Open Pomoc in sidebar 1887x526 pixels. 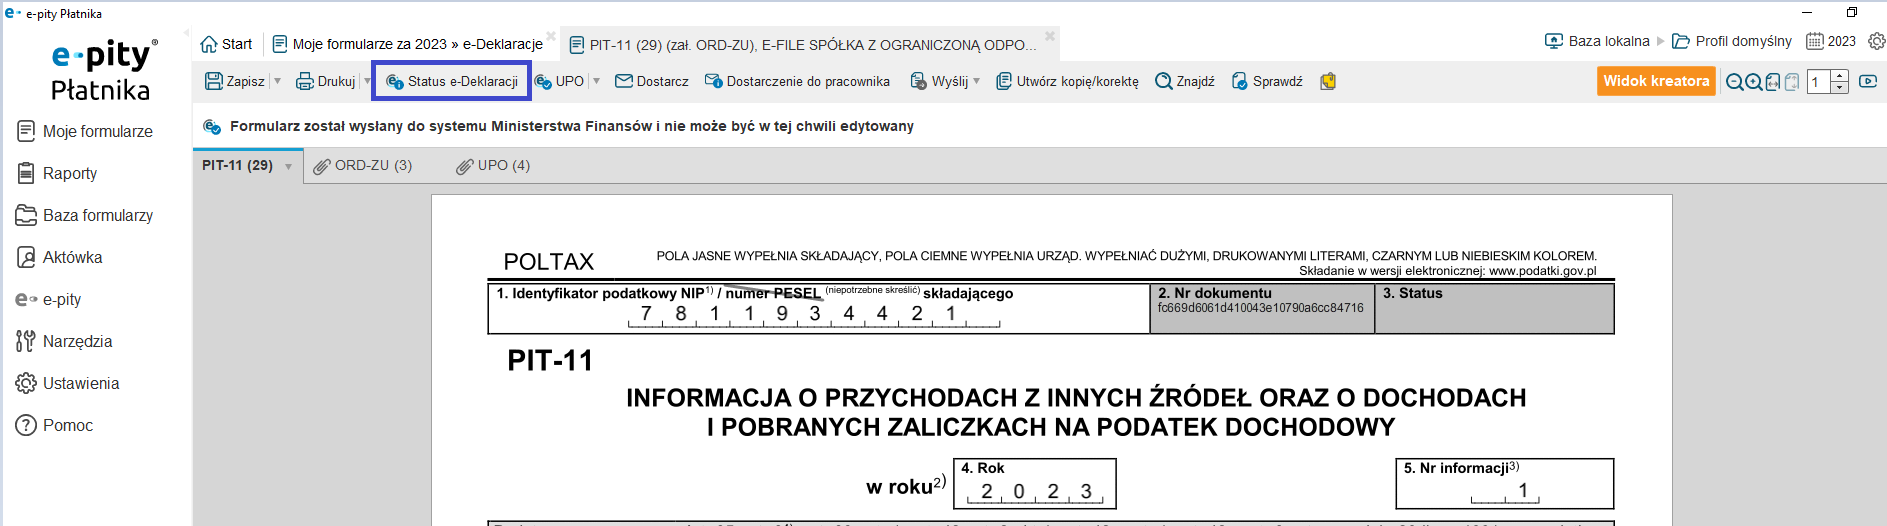pyautogui.click(x=55, y=425)
